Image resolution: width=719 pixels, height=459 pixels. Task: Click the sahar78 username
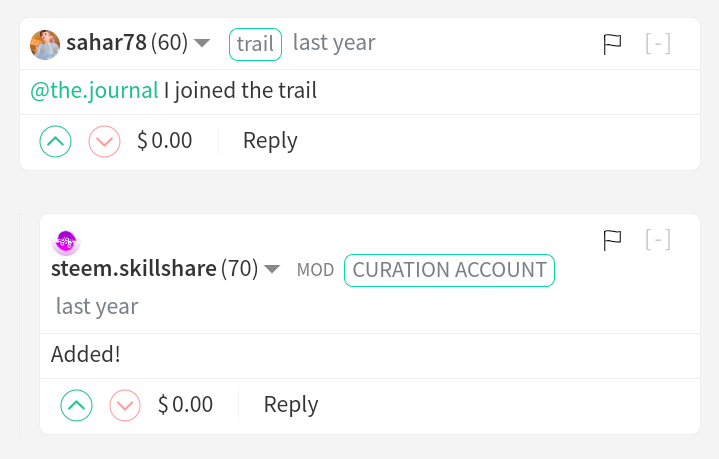[106, 43]
